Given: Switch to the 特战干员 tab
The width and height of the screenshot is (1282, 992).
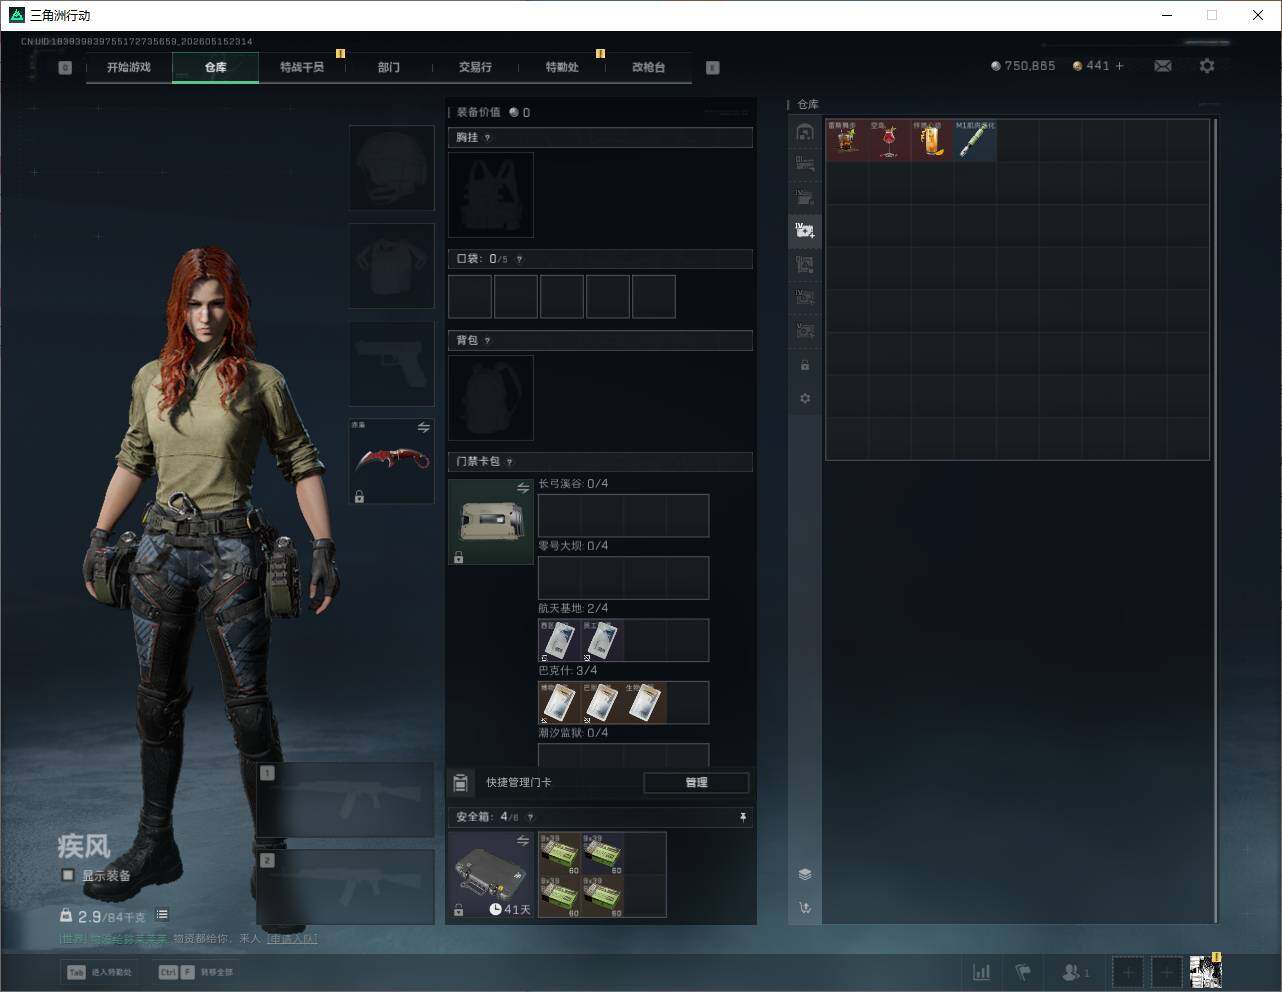Looking at the screenshot, I should [302, 67].
